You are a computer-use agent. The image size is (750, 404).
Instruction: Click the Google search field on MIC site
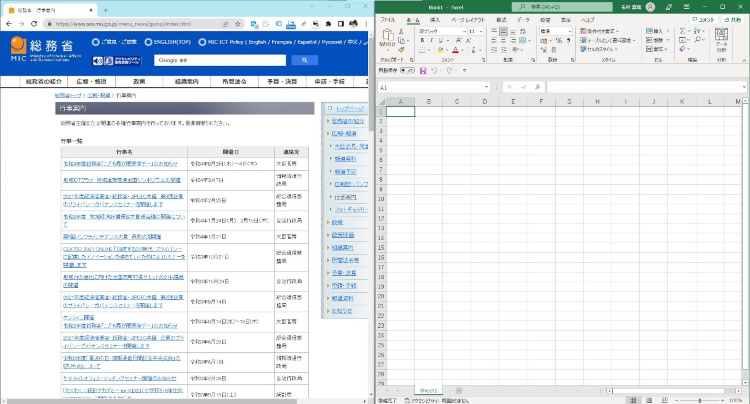point(220,60)
